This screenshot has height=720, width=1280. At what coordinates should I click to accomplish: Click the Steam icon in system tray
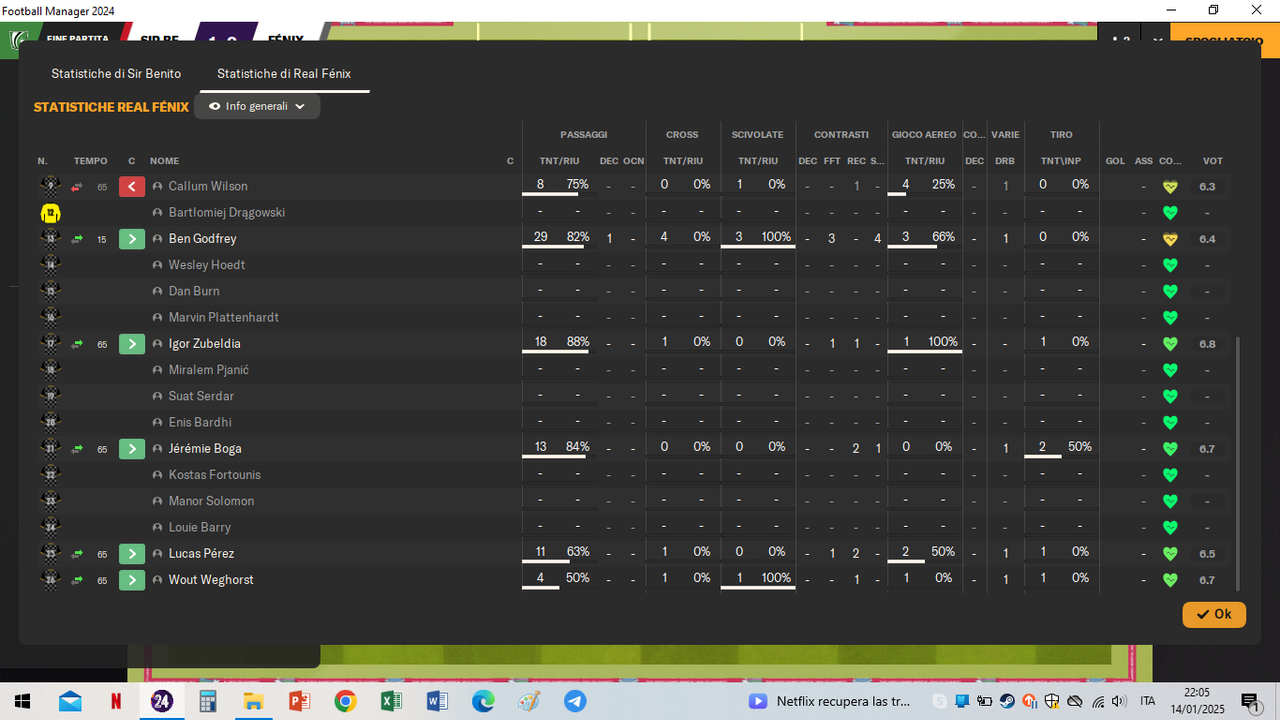[x=1007, y=701]
